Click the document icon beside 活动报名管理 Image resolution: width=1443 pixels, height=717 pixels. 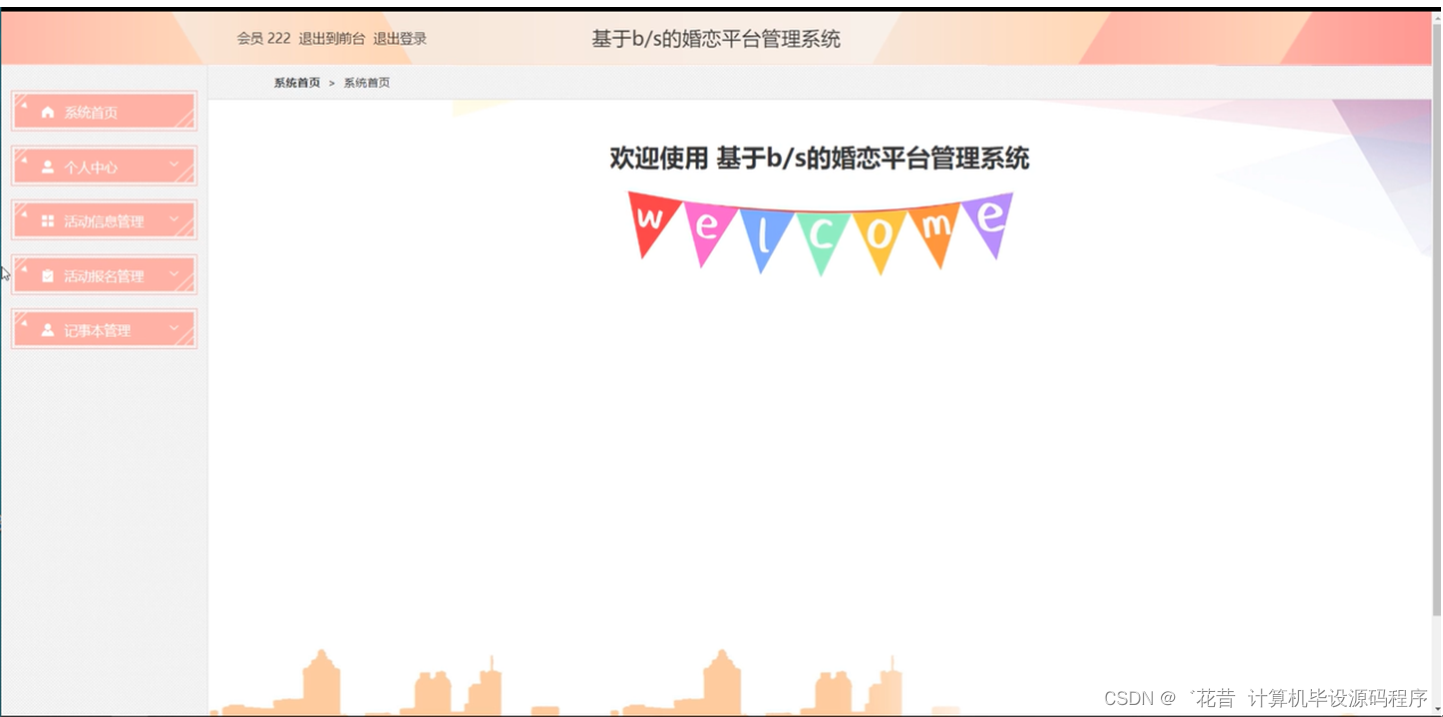coord(46,274)
